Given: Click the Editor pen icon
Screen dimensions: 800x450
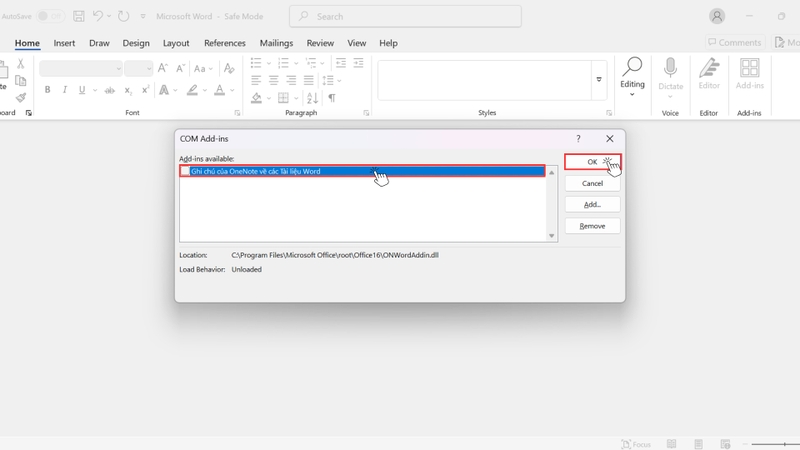Looking at the screenshot, I should point(709,74).
